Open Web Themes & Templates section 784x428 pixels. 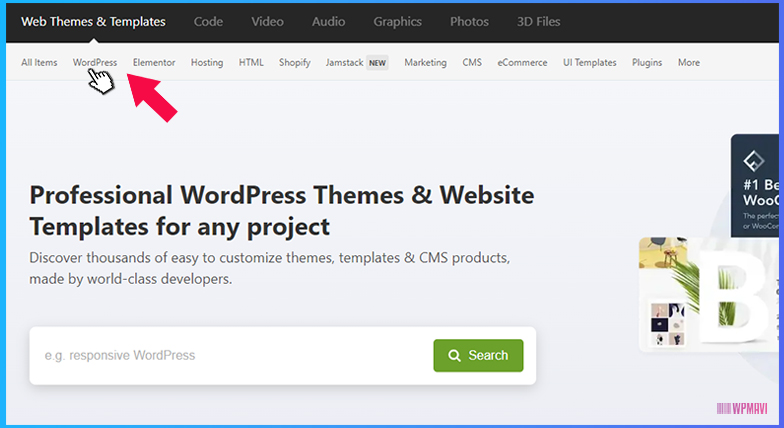point(93,22)
